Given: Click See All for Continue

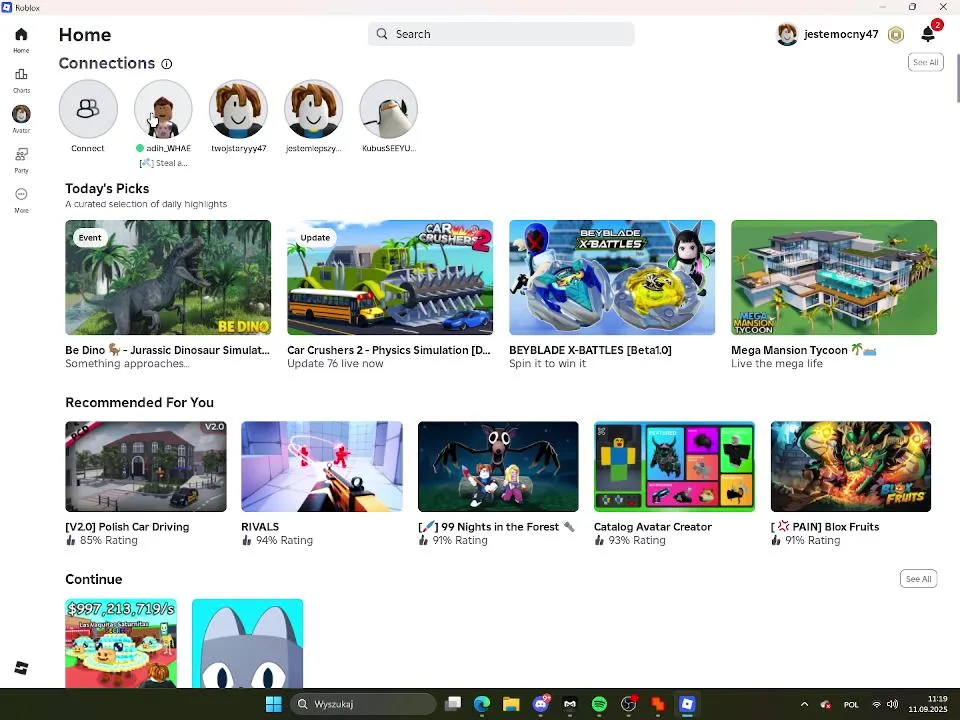Looking at the screenshot, I should (x=918, y=579).
